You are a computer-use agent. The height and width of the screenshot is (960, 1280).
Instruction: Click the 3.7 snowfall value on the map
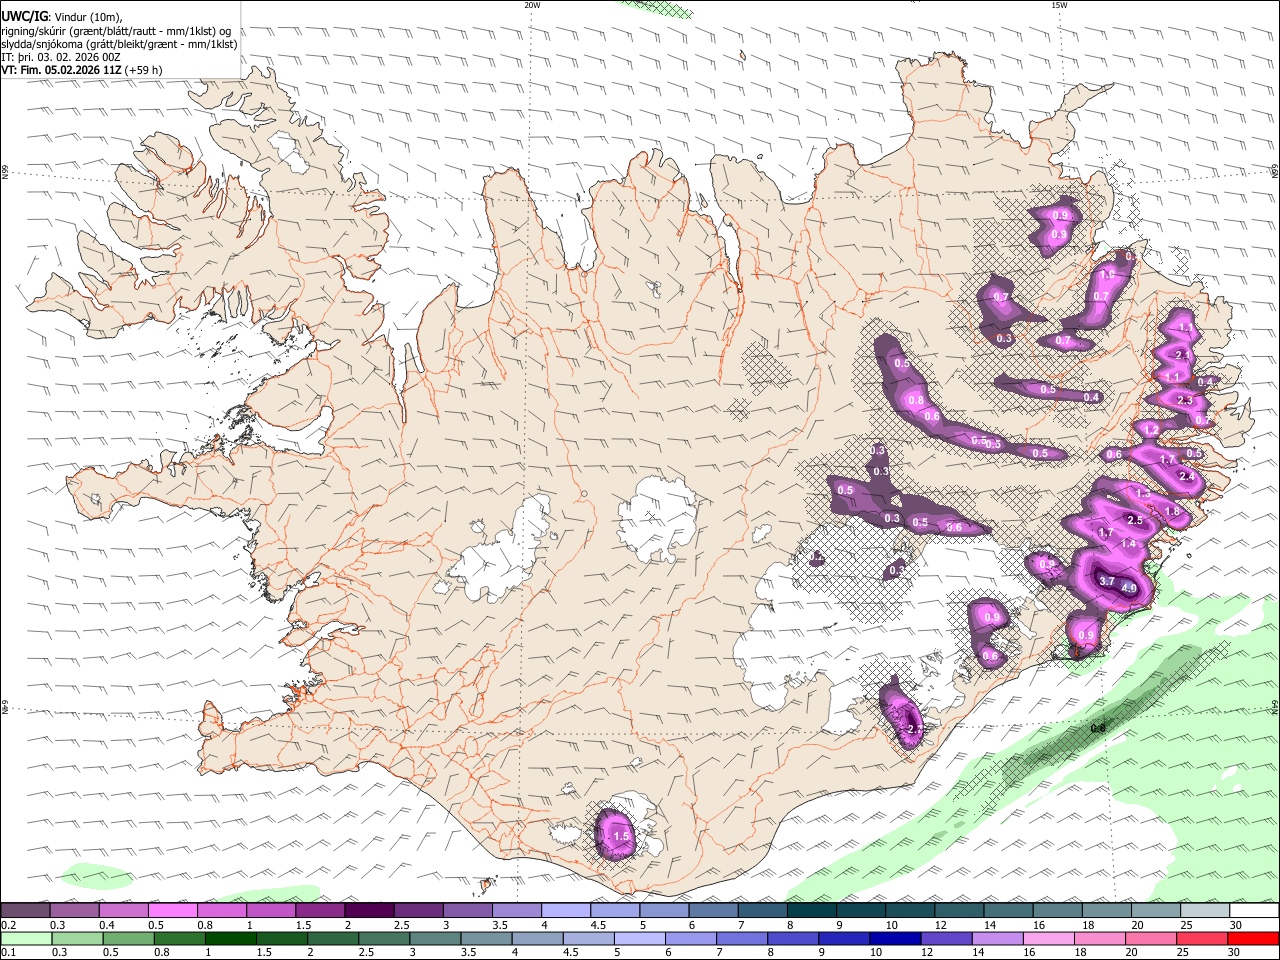click(1106, 581)
